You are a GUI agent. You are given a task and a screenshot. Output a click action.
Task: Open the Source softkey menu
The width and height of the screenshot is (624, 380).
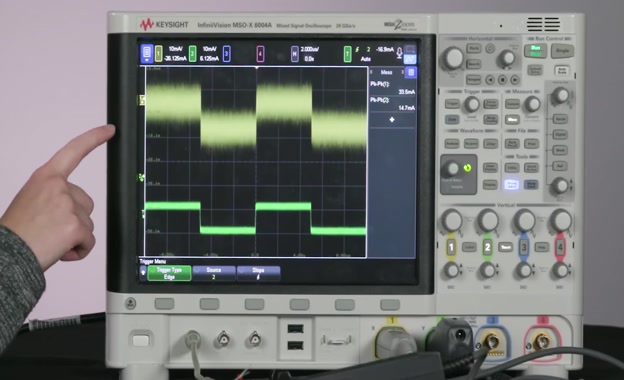click(x=214, y=273)
